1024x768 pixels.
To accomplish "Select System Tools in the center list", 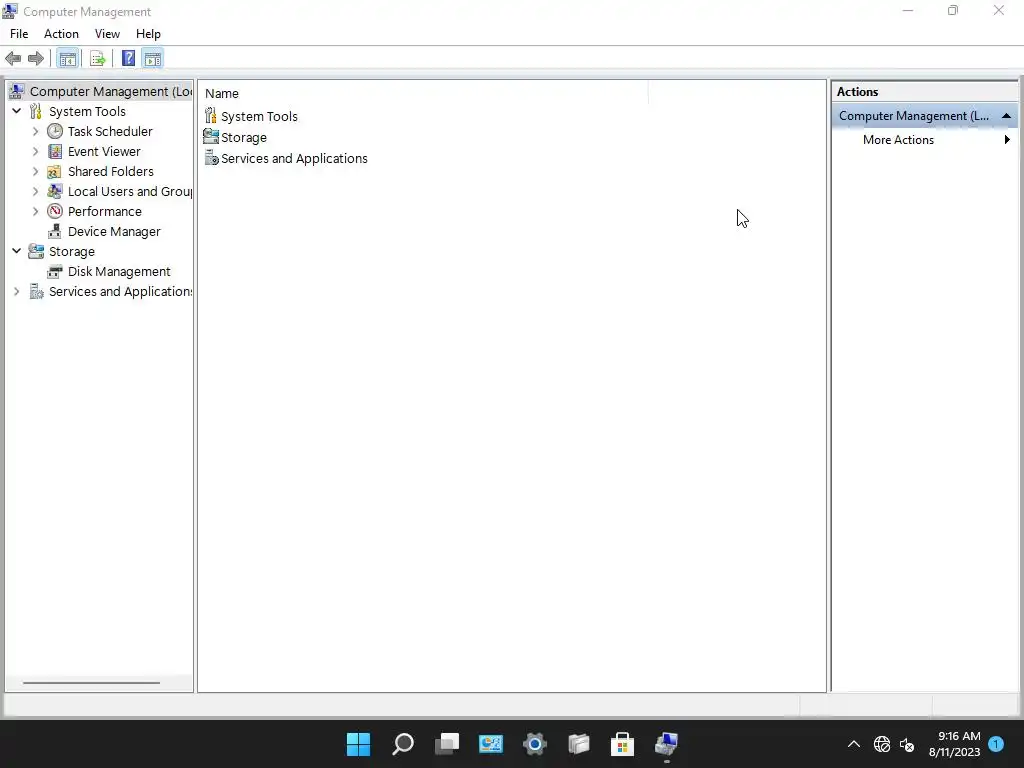I will [259, 116].
